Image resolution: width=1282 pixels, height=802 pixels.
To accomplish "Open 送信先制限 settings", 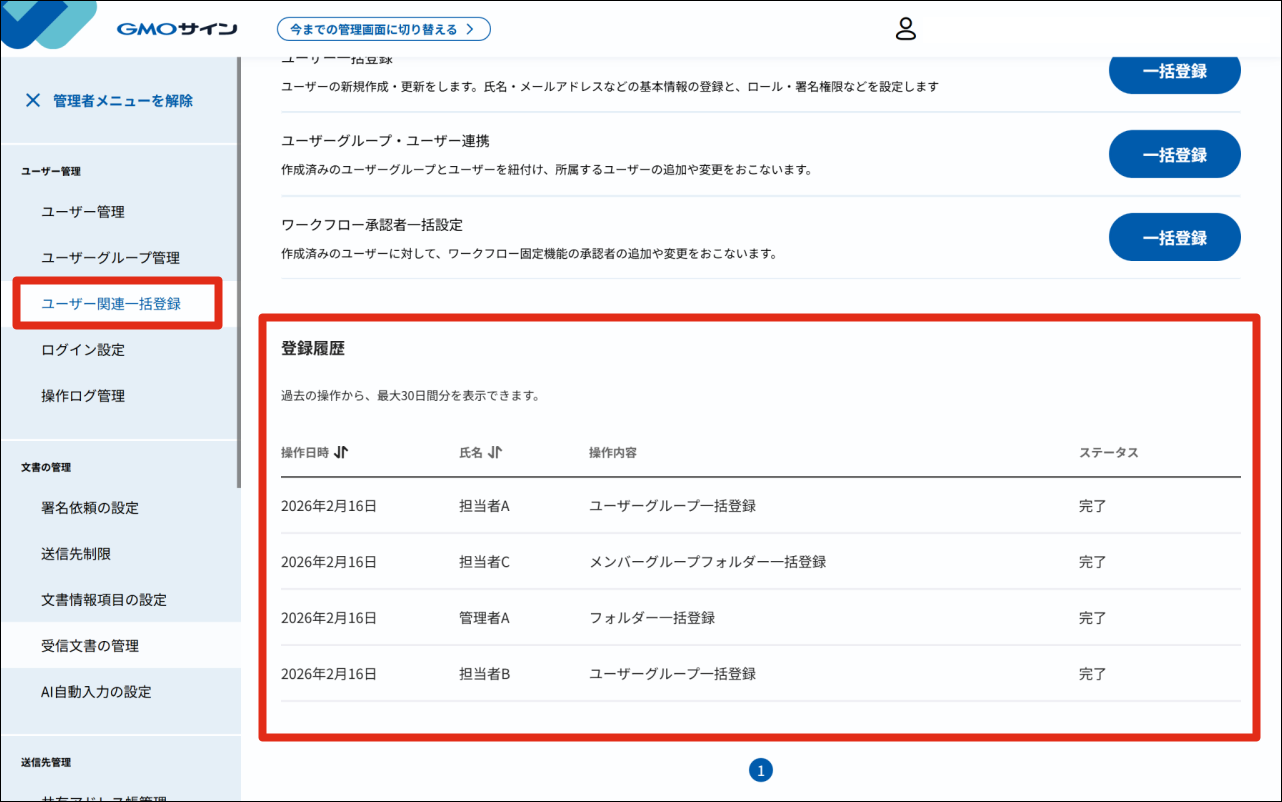I will [x=76, y=554].
